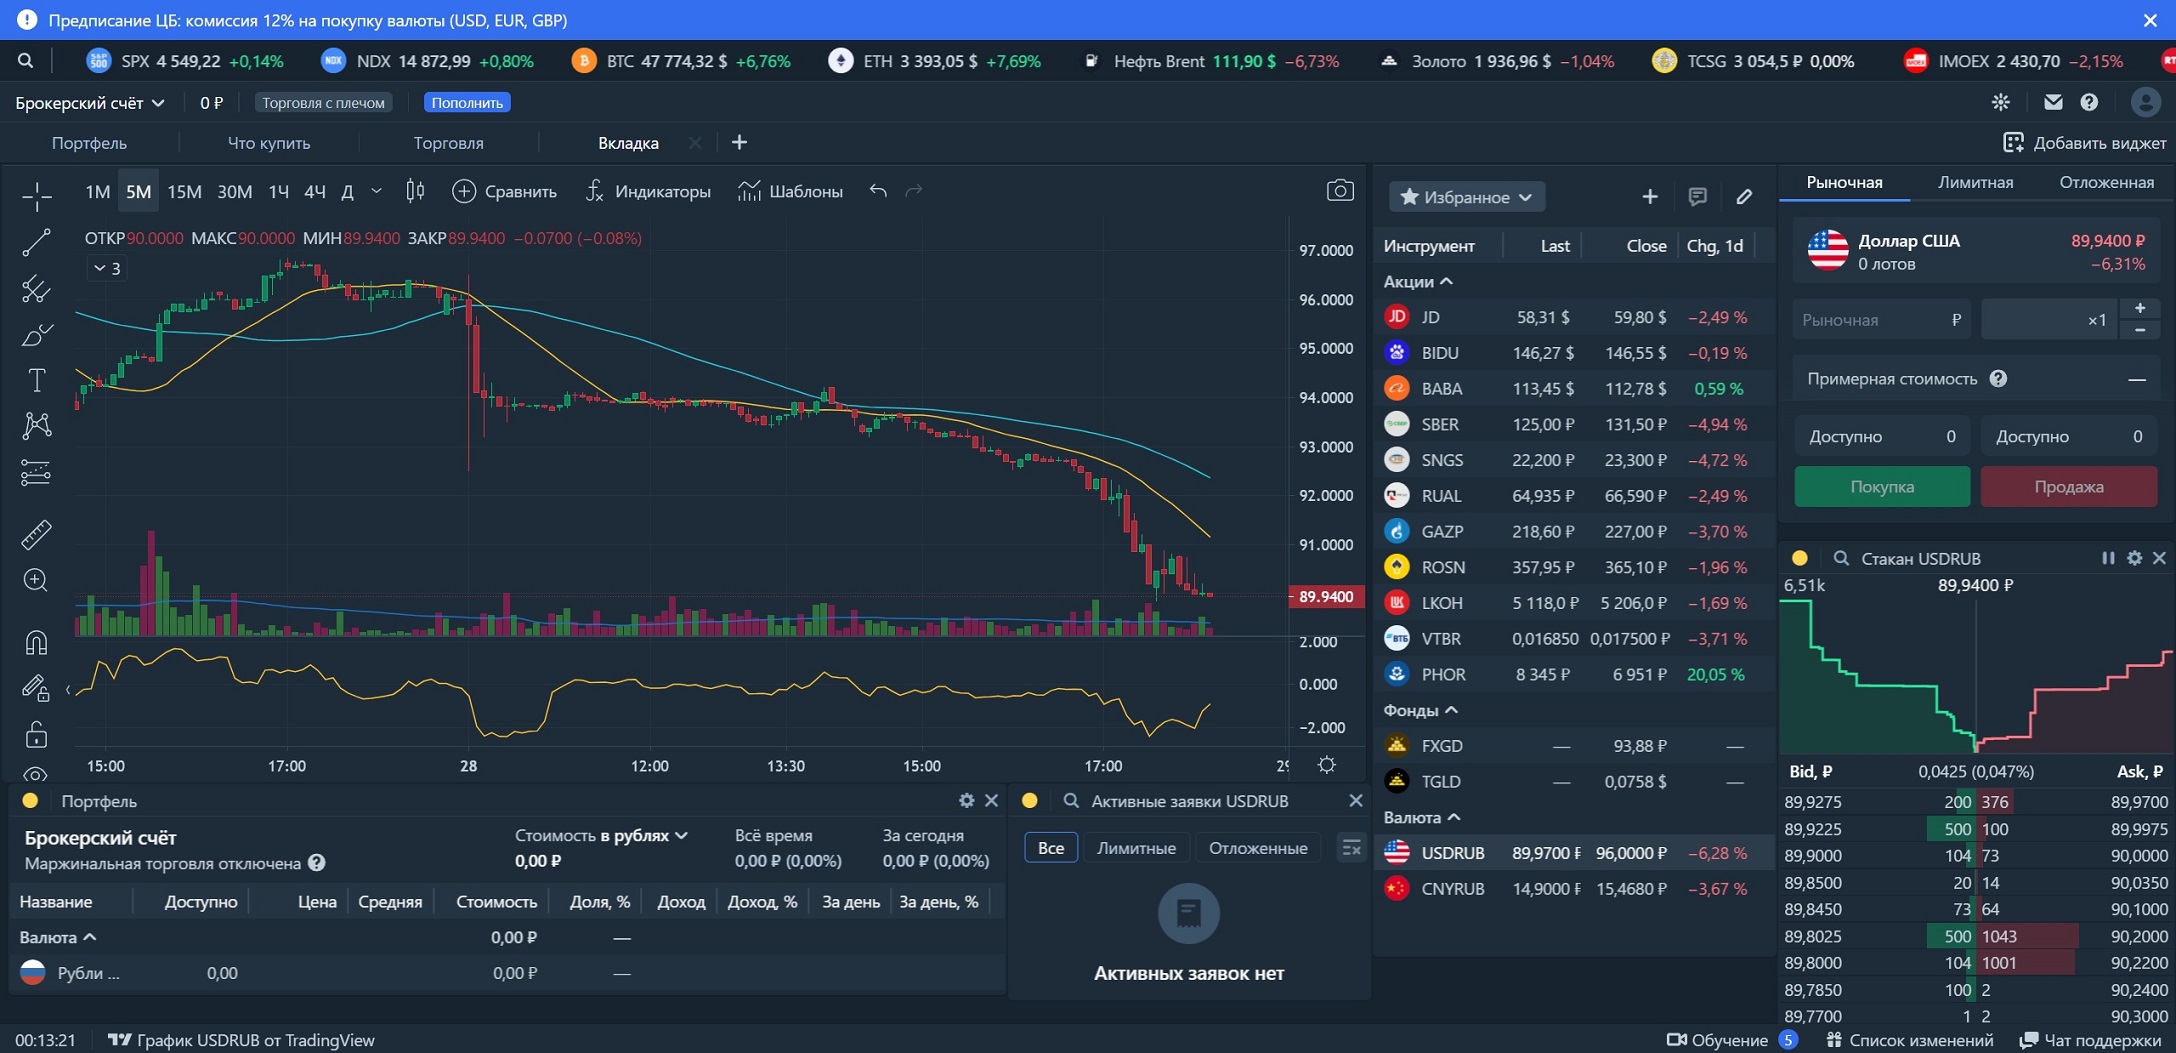Open the messages envelope icon
This screenshot has width=2176, height=1053.
coord(2053,102)
